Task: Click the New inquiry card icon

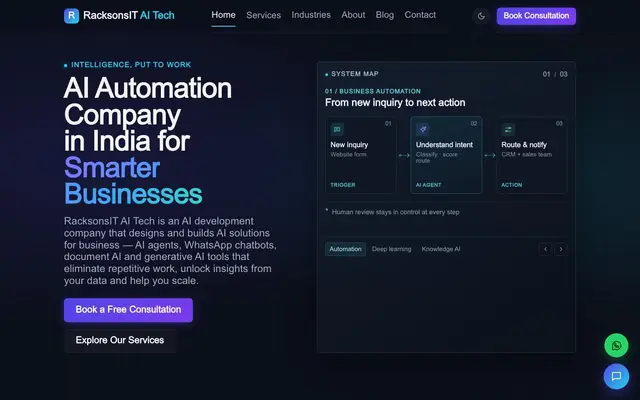Action: tap(337, 129)
